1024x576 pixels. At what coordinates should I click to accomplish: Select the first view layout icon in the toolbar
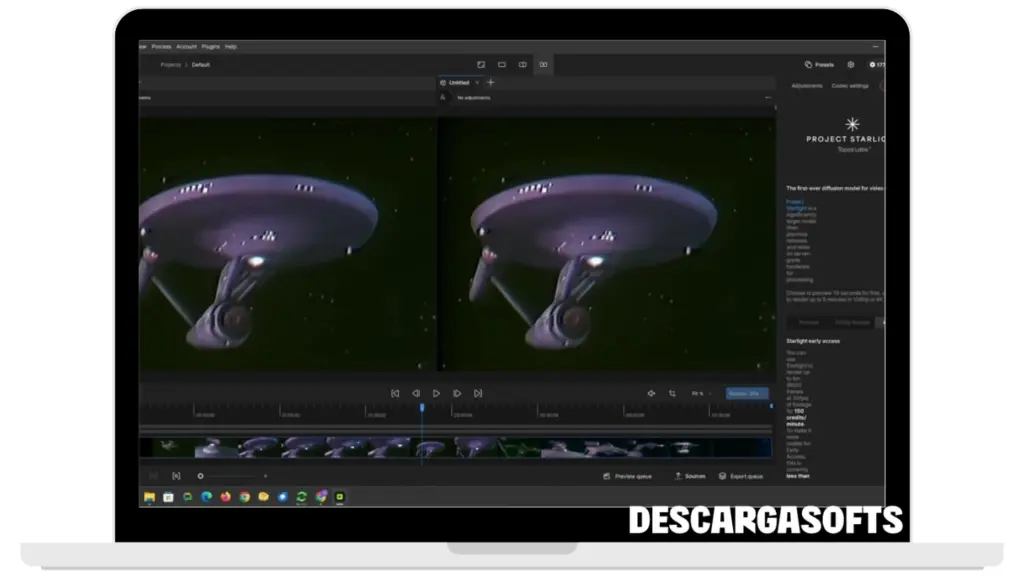pos(481,65)
